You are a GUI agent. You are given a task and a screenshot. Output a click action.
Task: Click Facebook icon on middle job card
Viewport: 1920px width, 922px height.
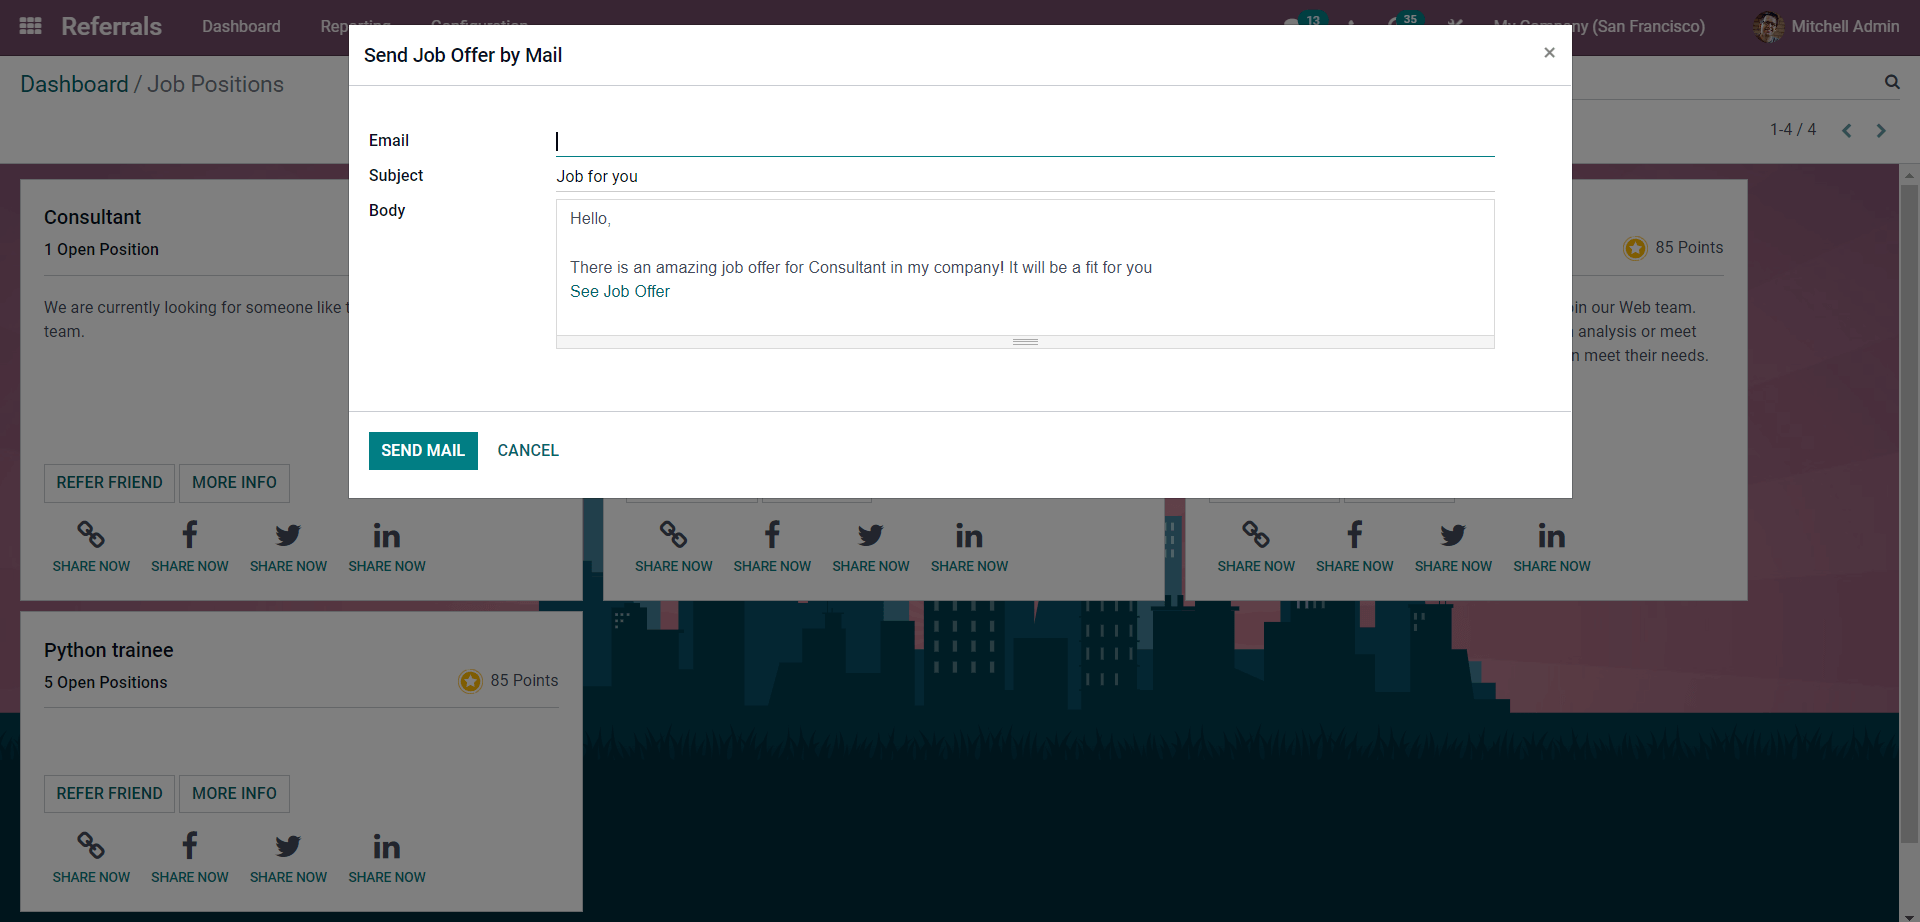click(x=772, y=535)
